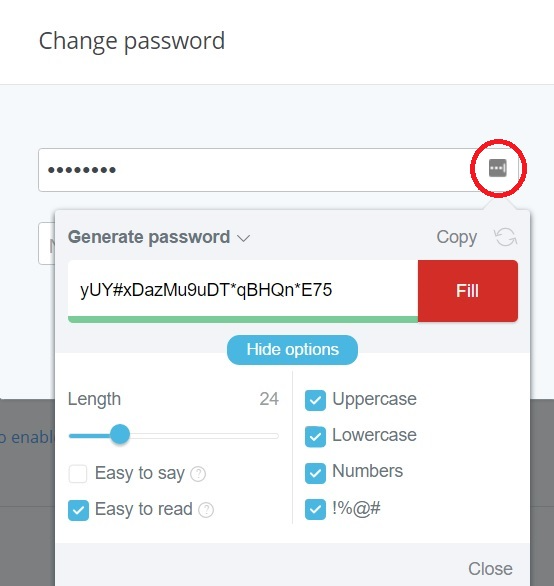
Task: Click the Length slider track right end
Action: click(x=275, y=436)
